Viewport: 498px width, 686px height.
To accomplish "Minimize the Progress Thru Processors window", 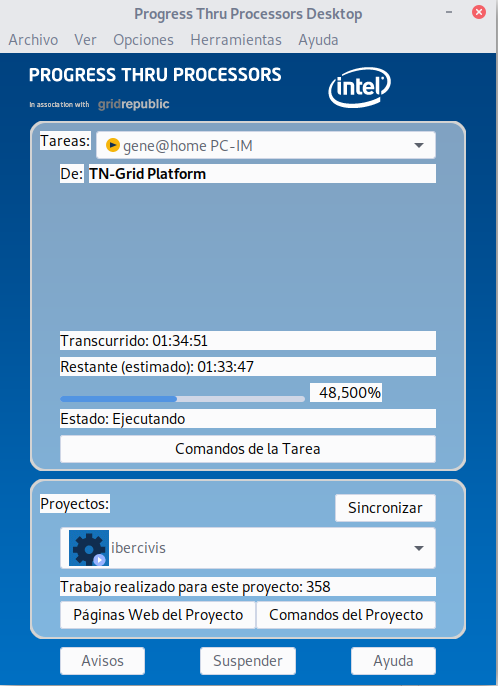I will pos(449,12).
